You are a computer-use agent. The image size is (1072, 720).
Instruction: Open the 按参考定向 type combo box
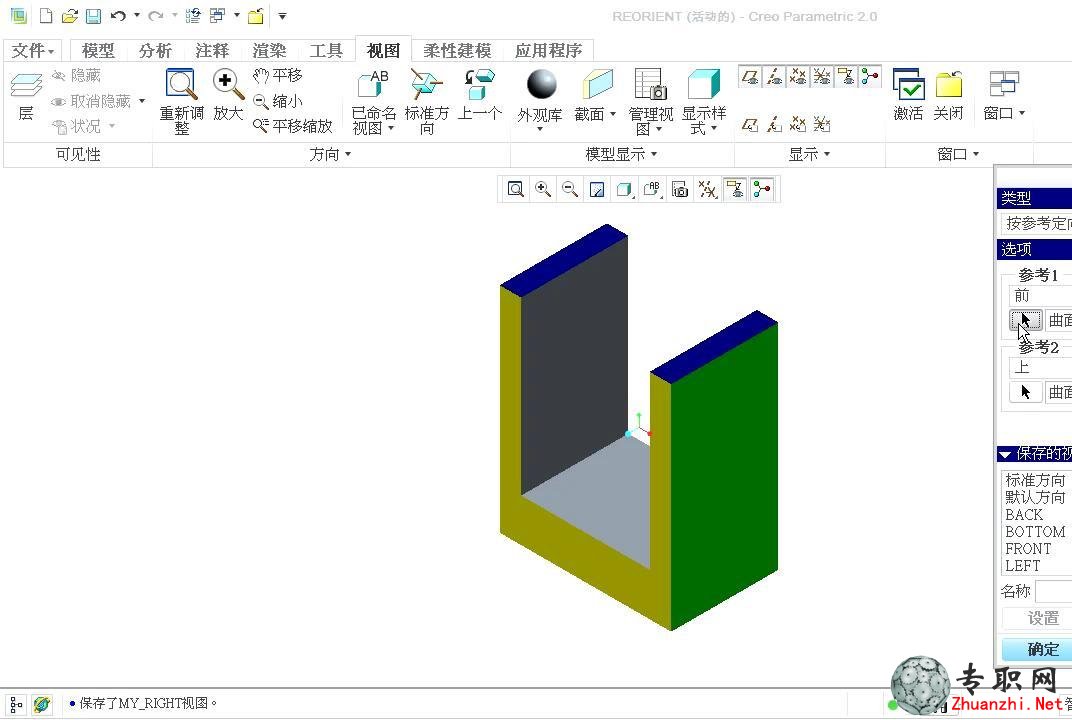pos(1036,223)
